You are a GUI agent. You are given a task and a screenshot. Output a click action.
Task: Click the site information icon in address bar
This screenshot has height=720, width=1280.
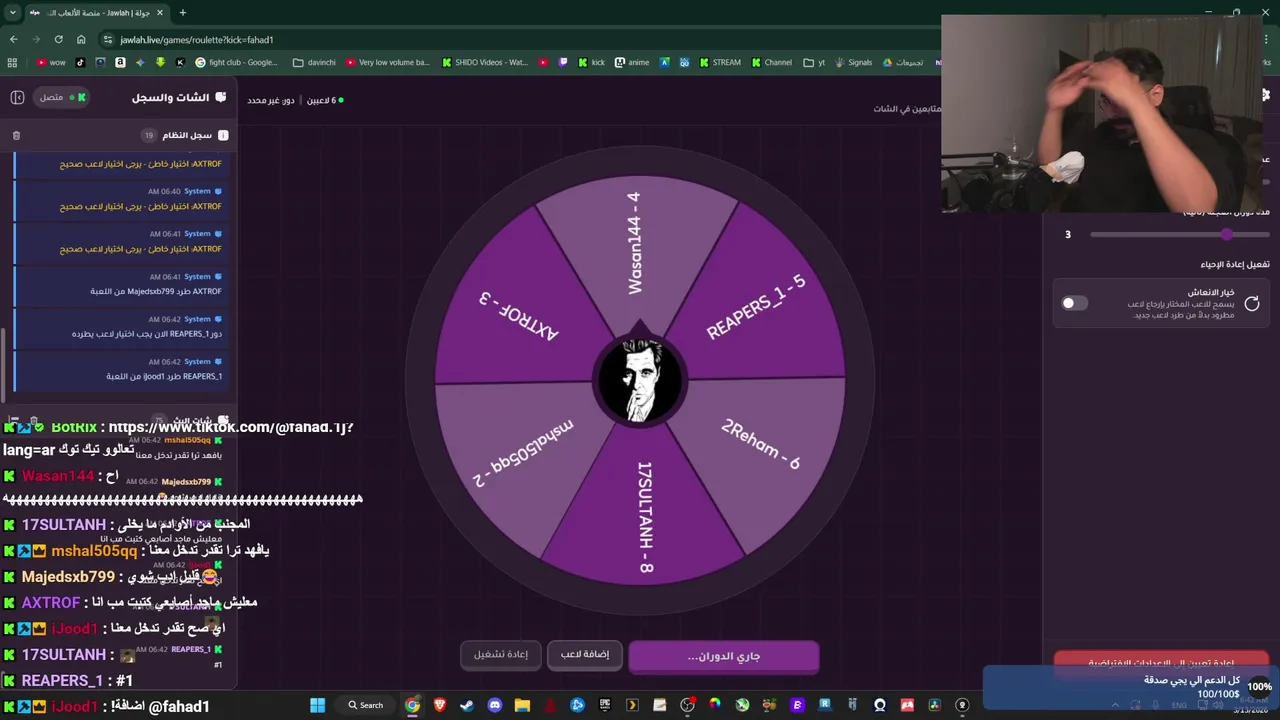pyautogui.click(x=108, y=39)
